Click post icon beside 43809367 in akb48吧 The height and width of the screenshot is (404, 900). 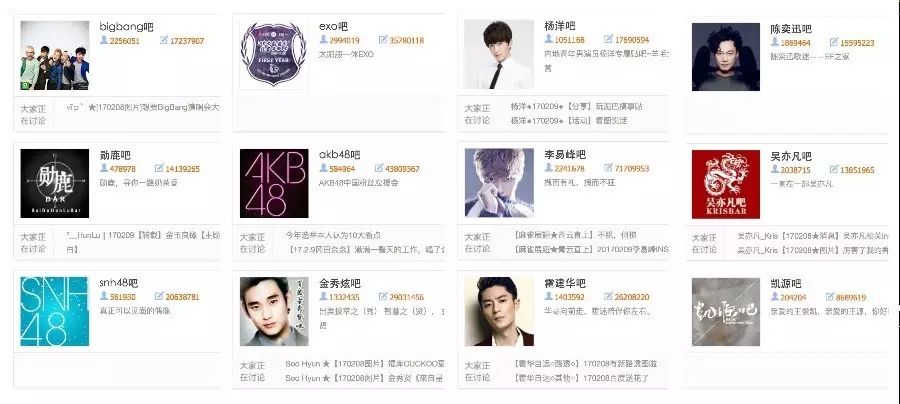(379, 168)
